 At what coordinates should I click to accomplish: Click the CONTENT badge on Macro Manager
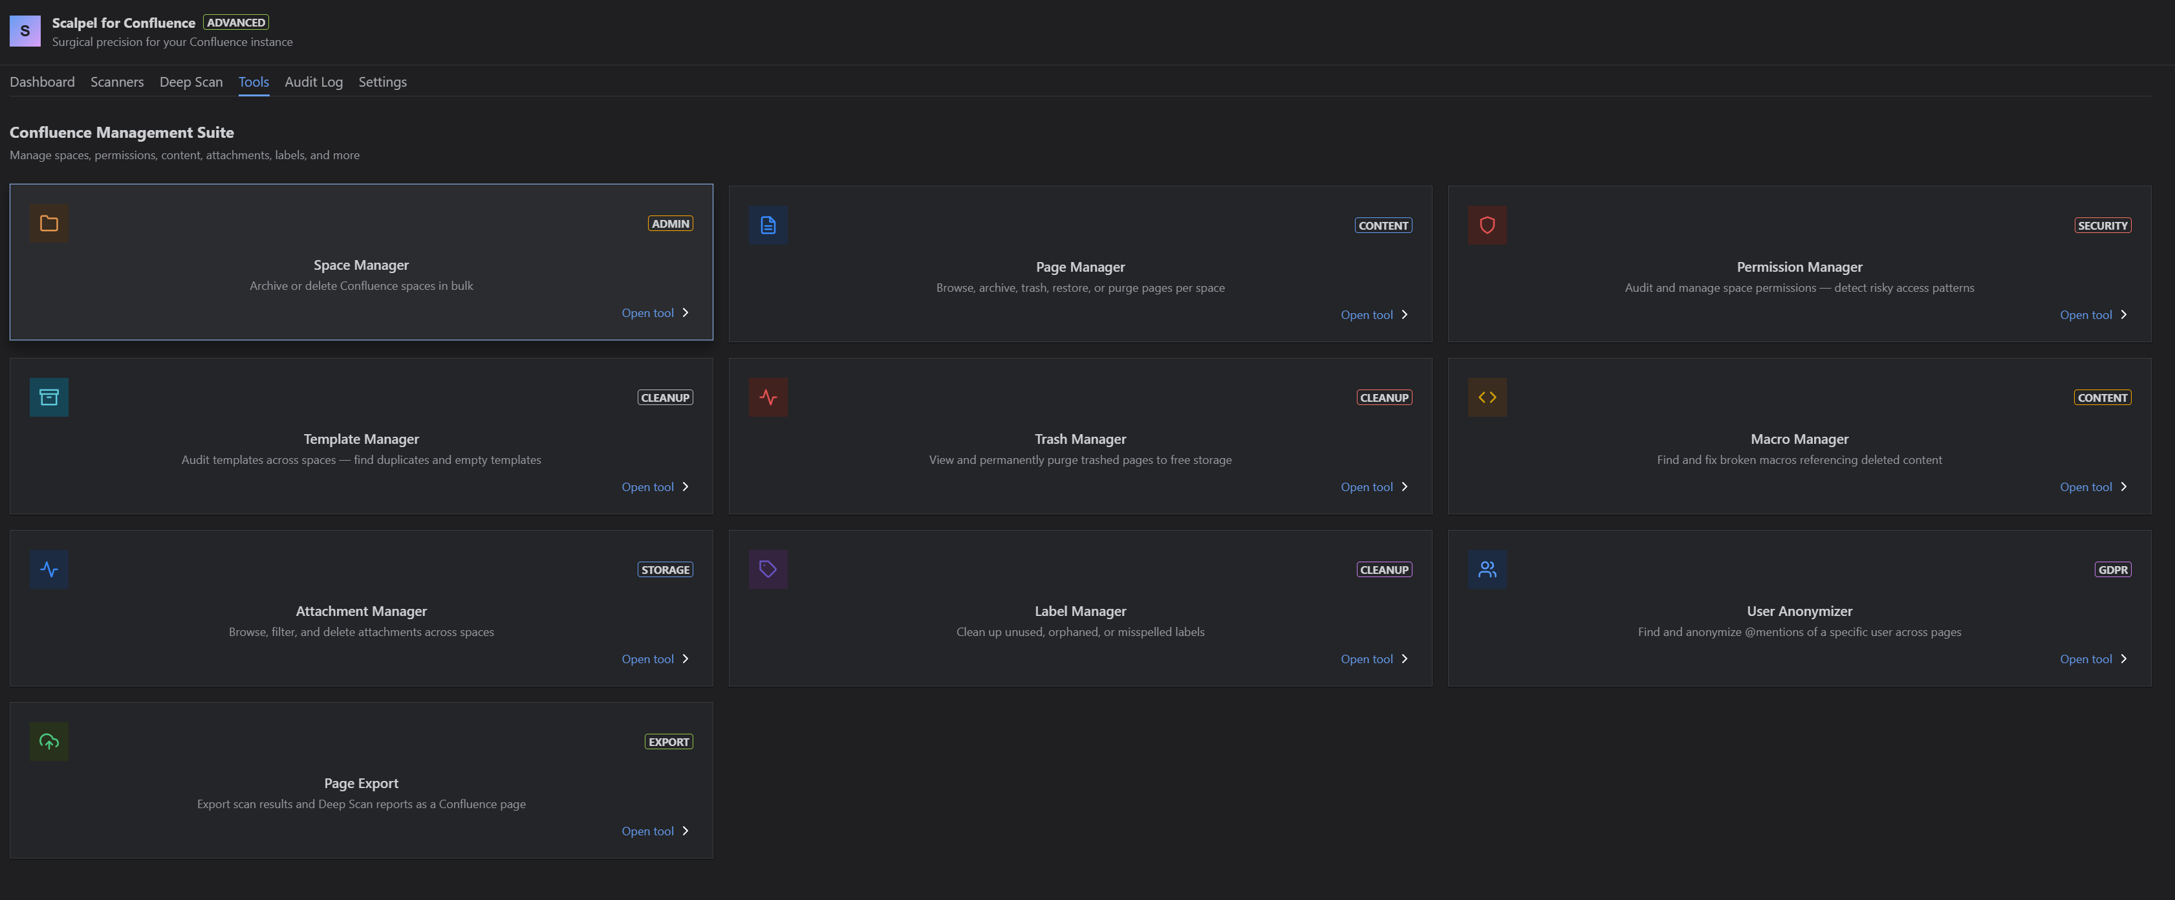2102,397
